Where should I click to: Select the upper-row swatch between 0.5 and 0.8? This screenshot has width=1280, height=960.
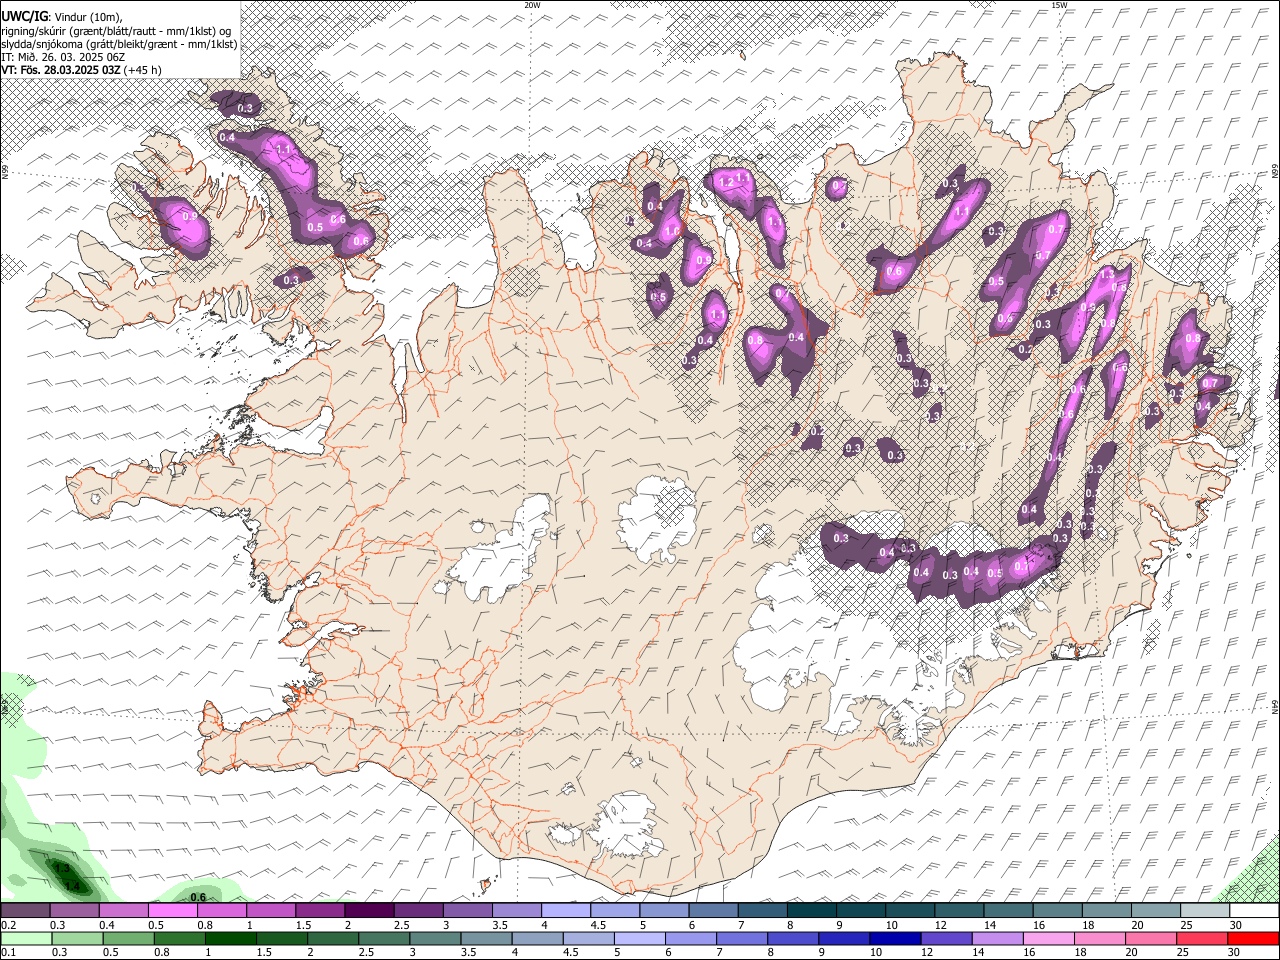172,911
